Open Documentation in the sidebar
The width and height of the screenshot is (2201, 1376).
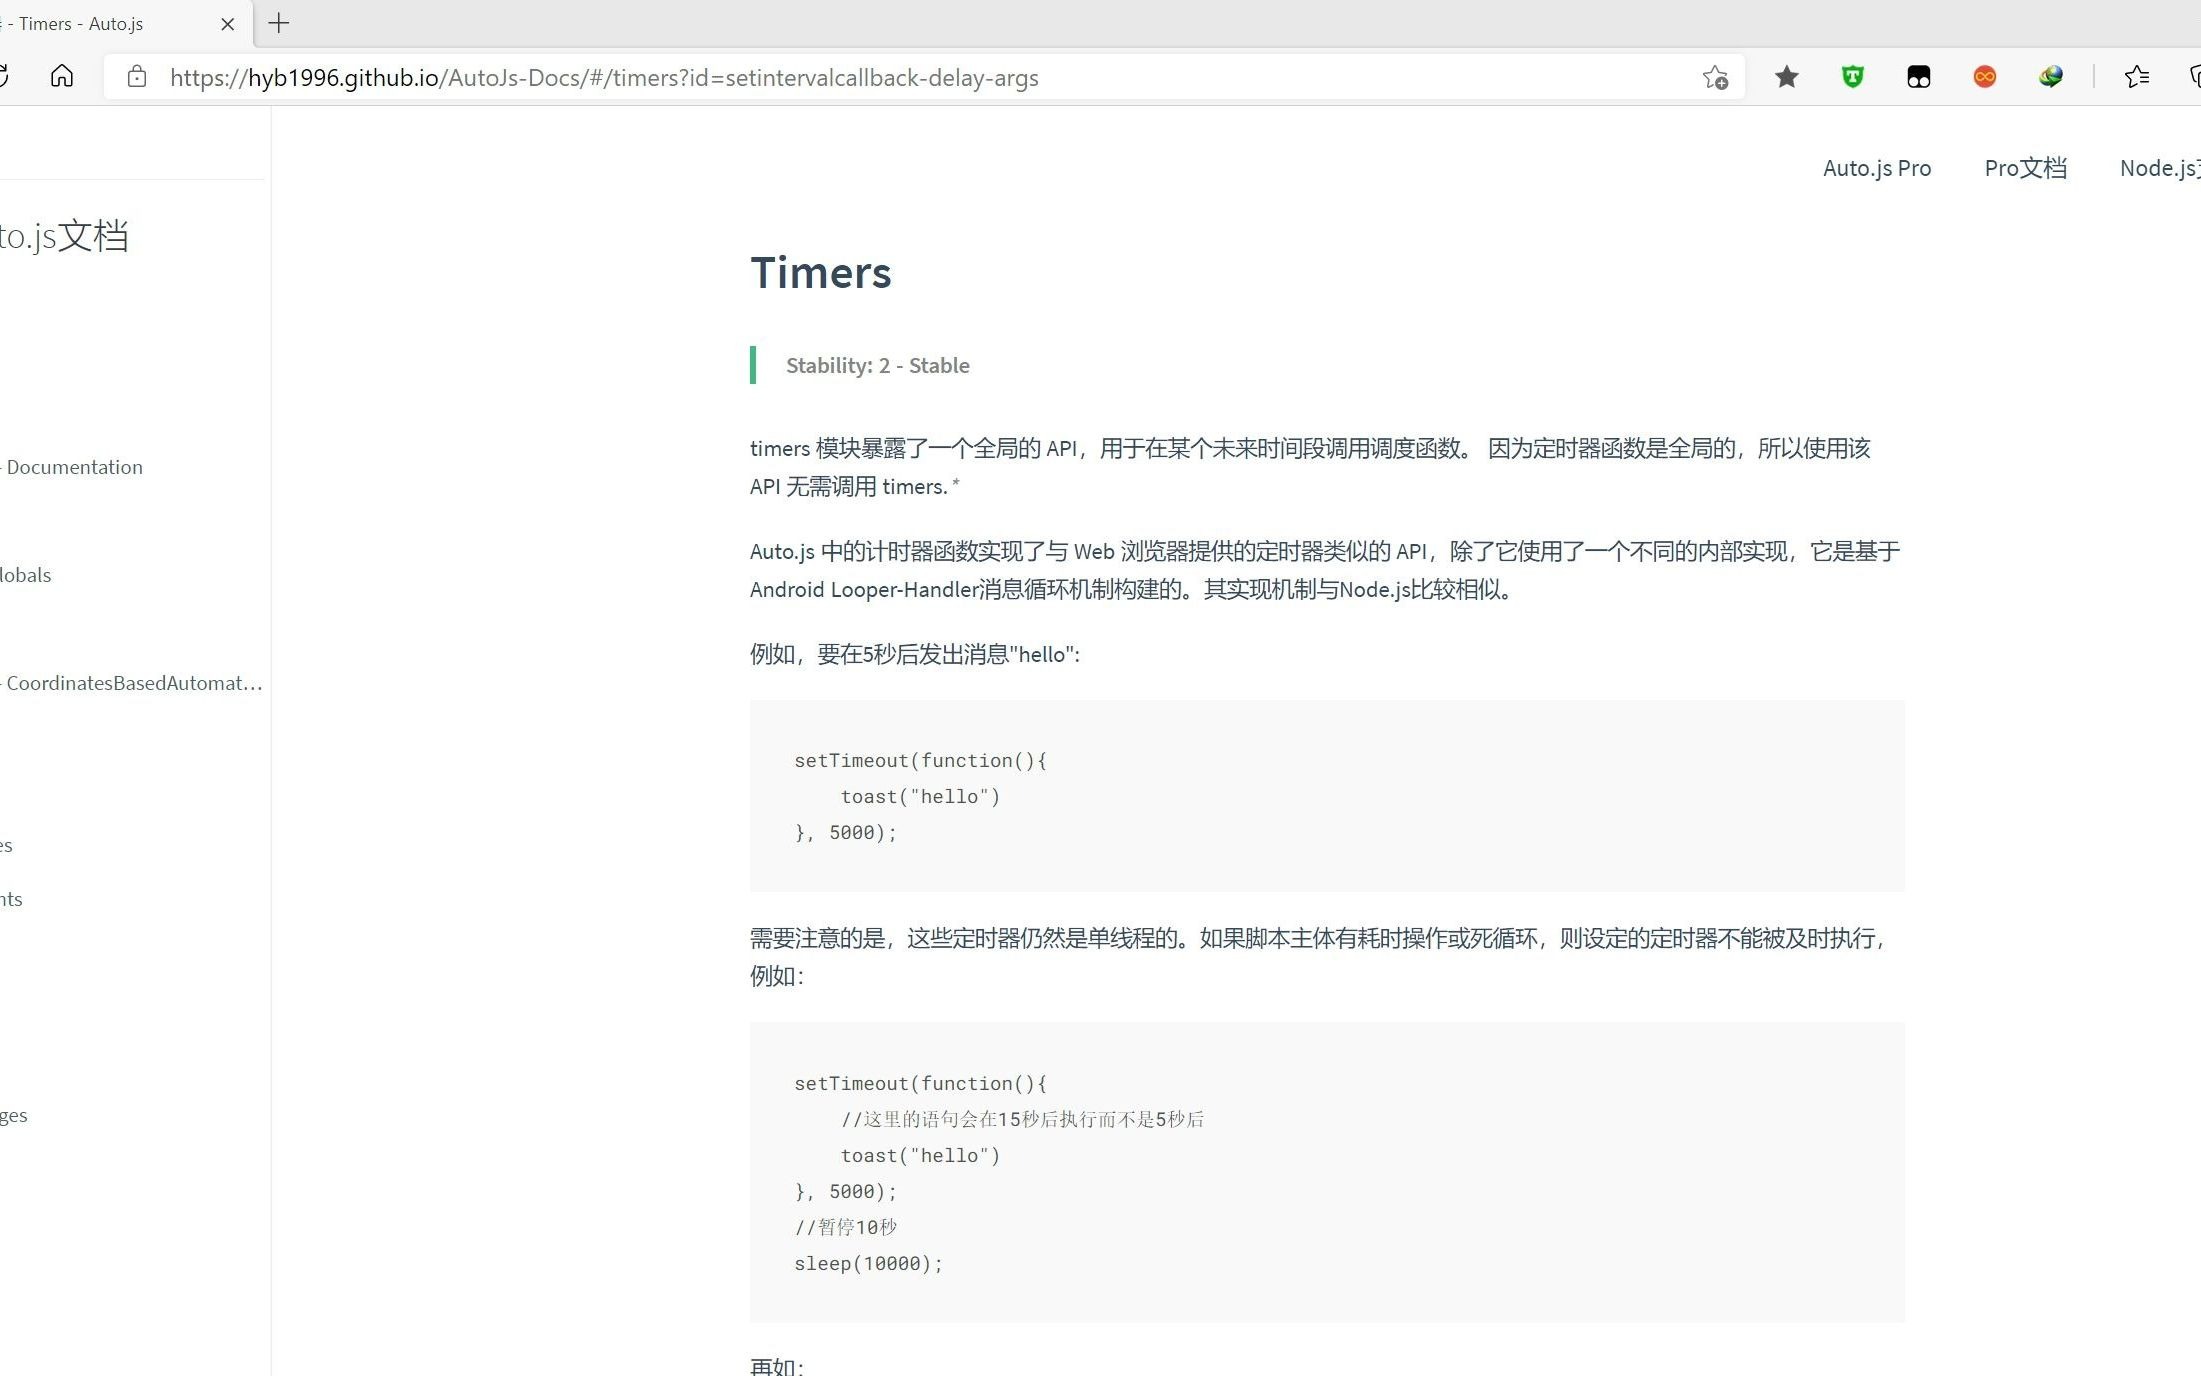(74, 467)
